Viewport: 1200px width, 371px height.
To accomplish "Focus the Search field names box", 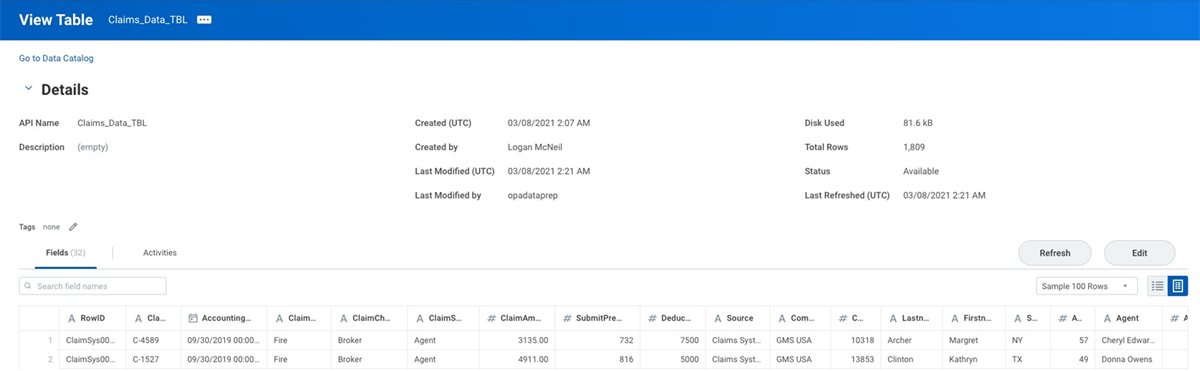I will [x=92, y=286].
